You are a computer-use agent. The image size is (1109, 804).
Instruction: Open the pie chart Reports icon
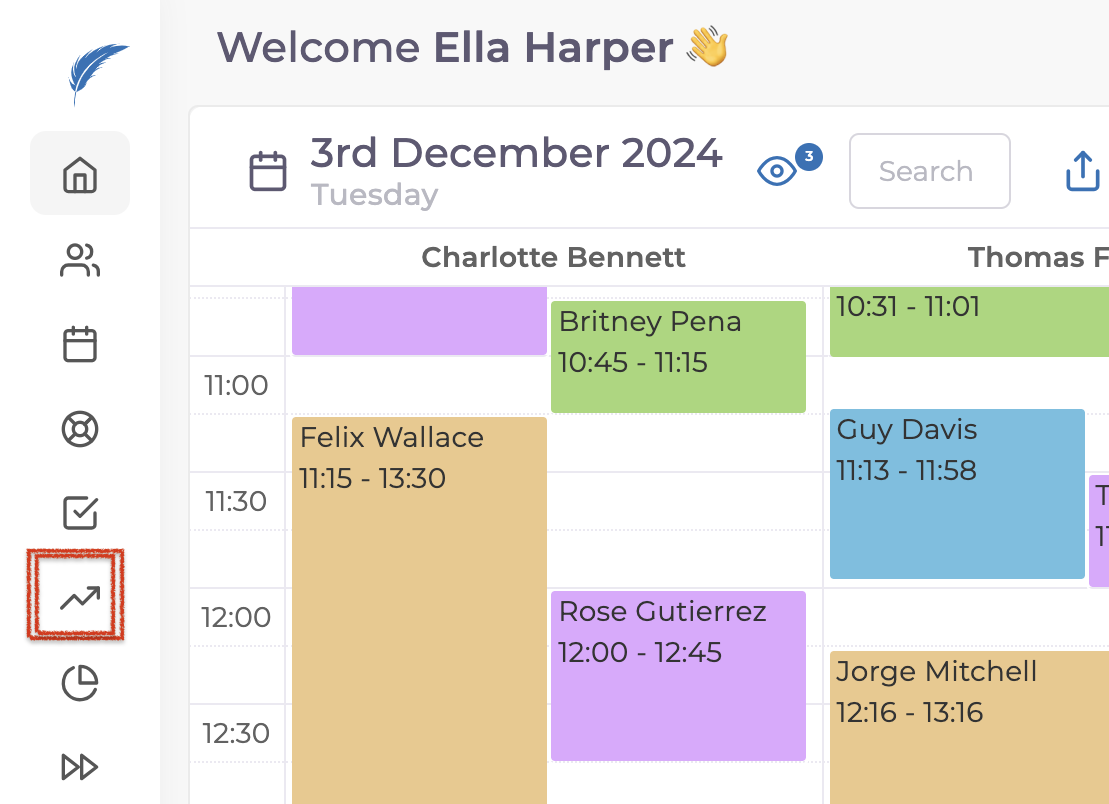(80, 683)
